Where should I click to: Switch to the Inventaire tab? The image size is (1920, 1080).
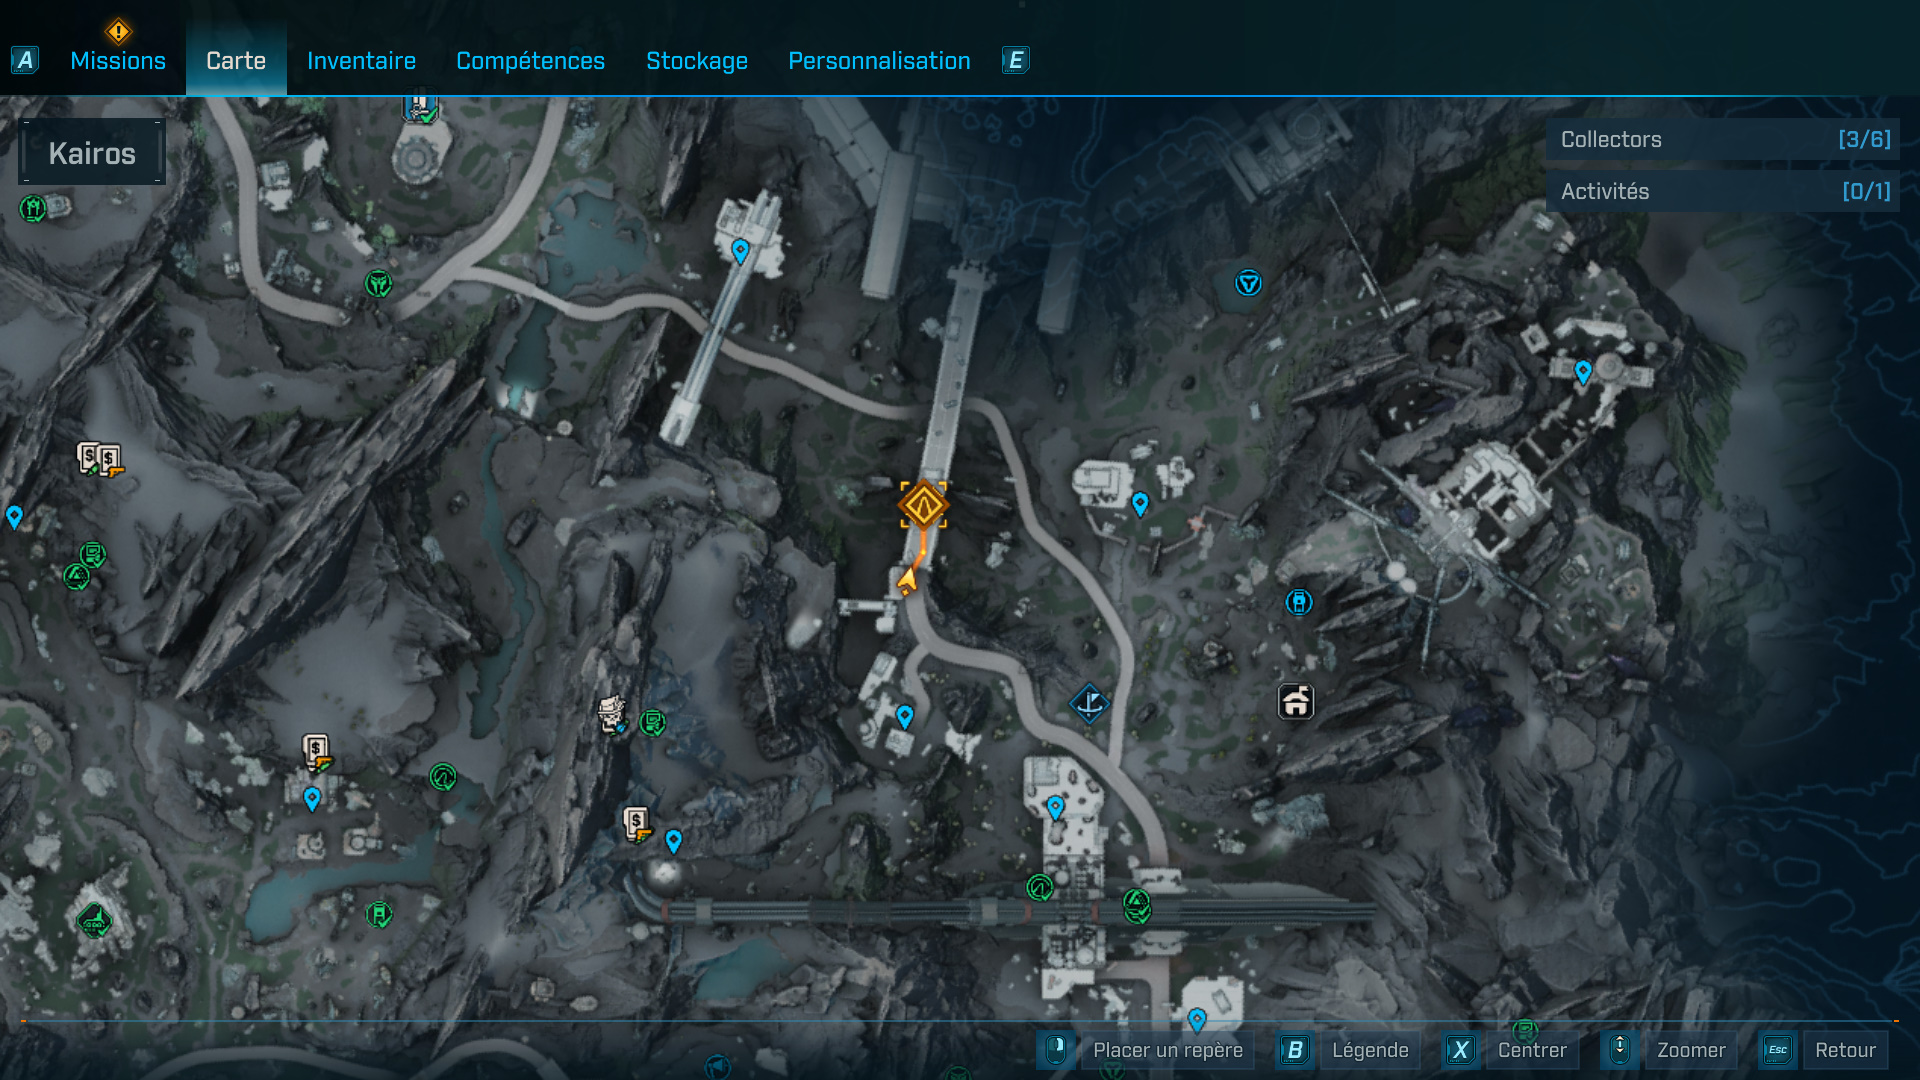pos(361,61)
